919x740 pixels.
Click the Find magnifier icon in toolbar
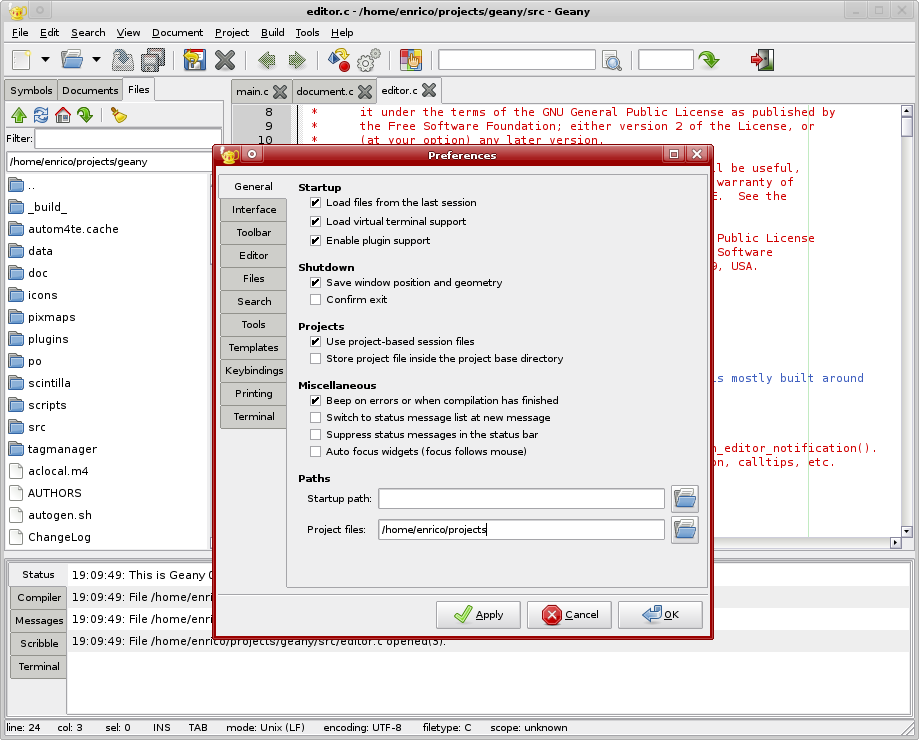point(612,60)
